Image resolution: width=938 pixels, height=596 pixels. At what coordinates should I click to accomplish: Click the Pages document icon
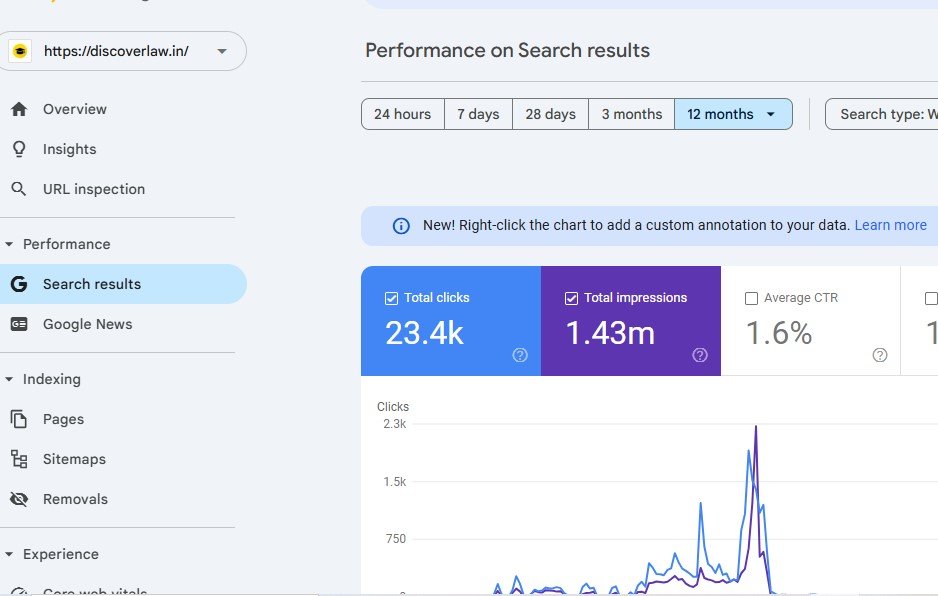point(19,419)
